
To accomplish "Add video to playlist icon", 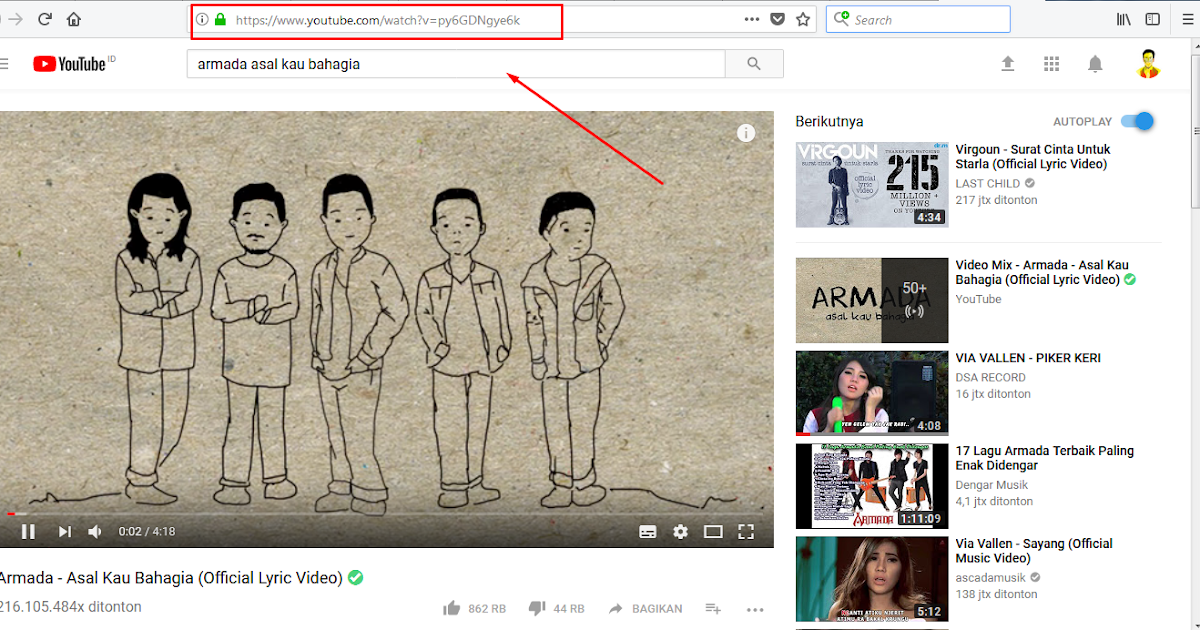I will click(713, 608).
